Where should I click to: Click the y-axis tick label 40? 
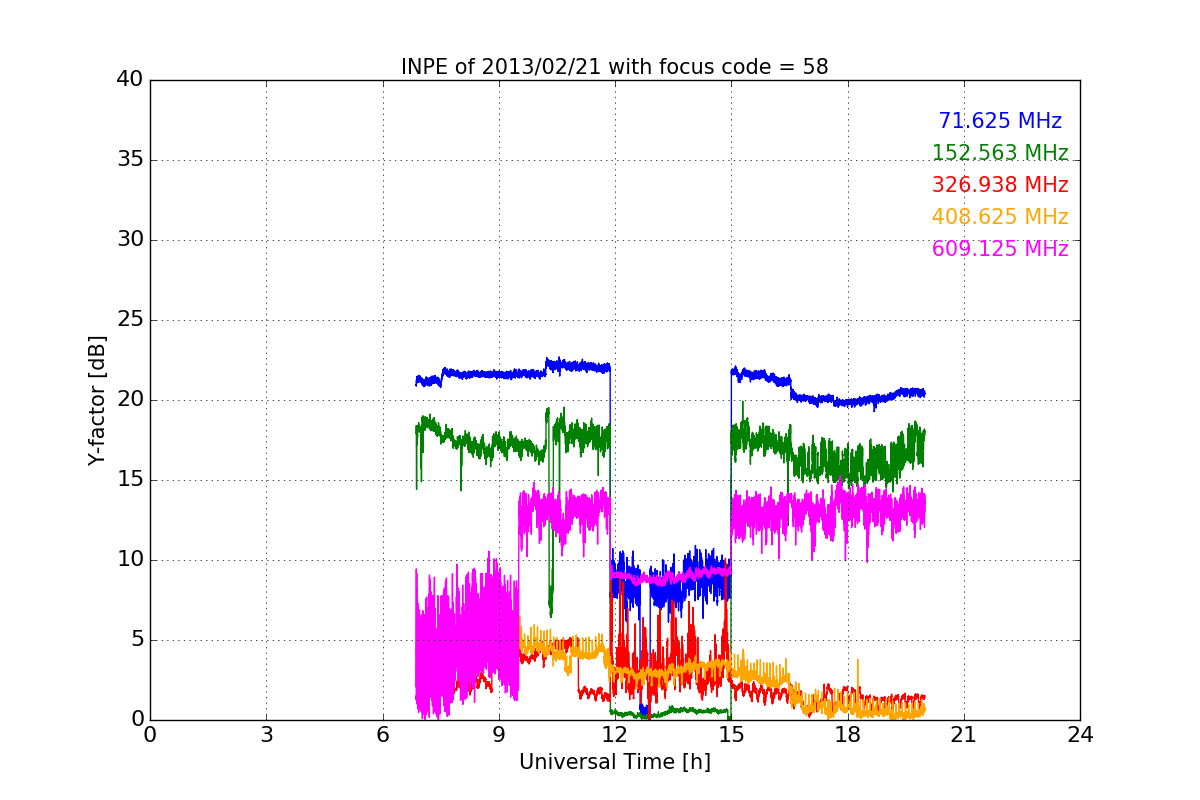point(130,80)
